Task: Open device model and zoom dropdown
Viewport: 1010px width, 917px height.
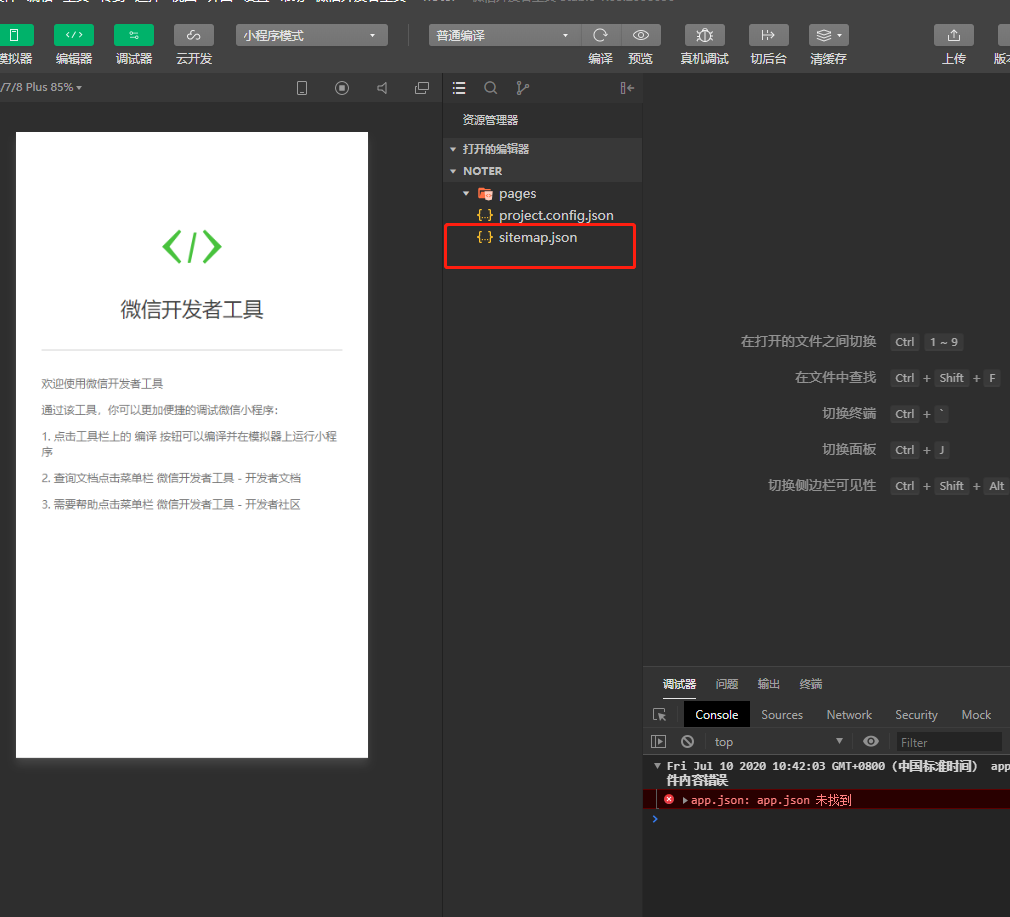Action: [x=41, y=87]
